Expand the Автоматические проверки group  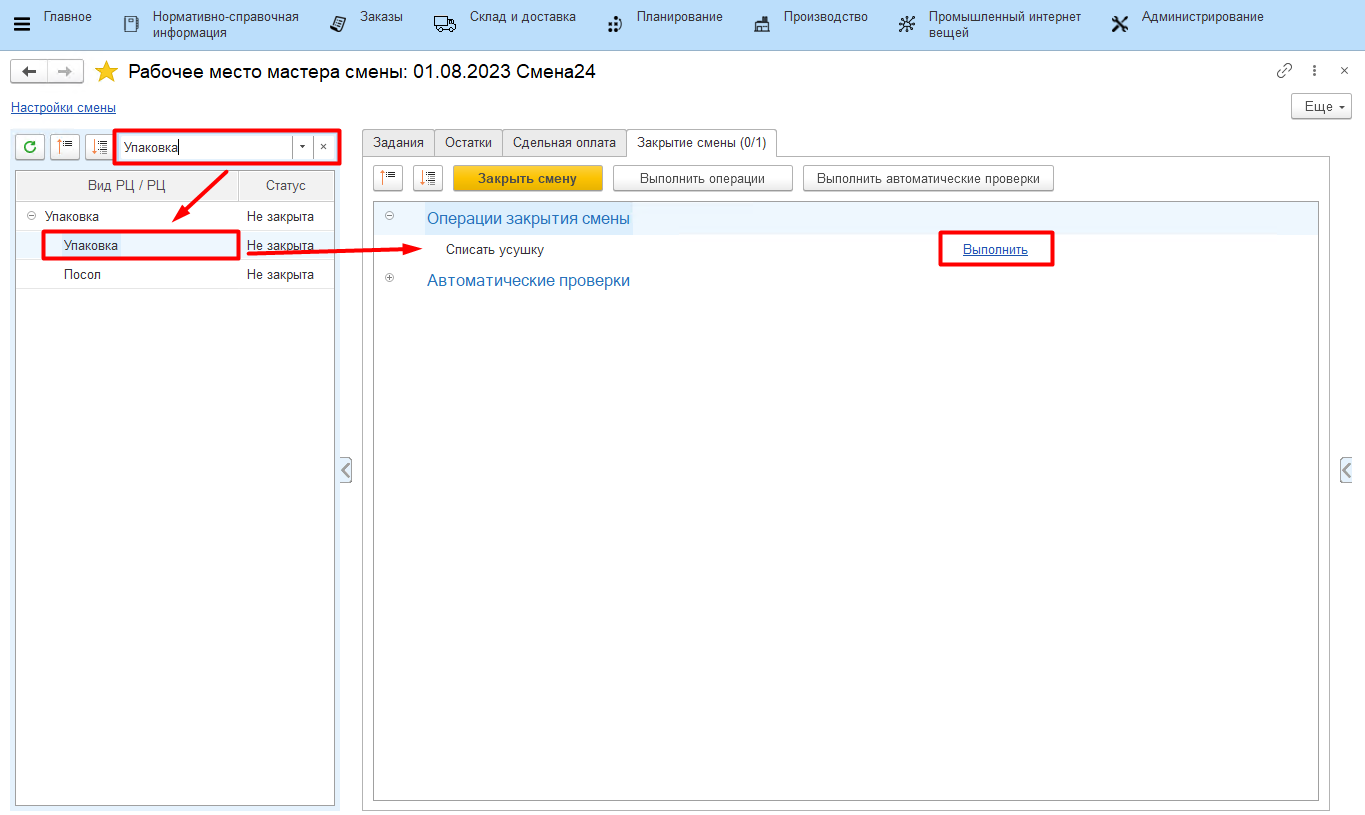coord(390,278)
